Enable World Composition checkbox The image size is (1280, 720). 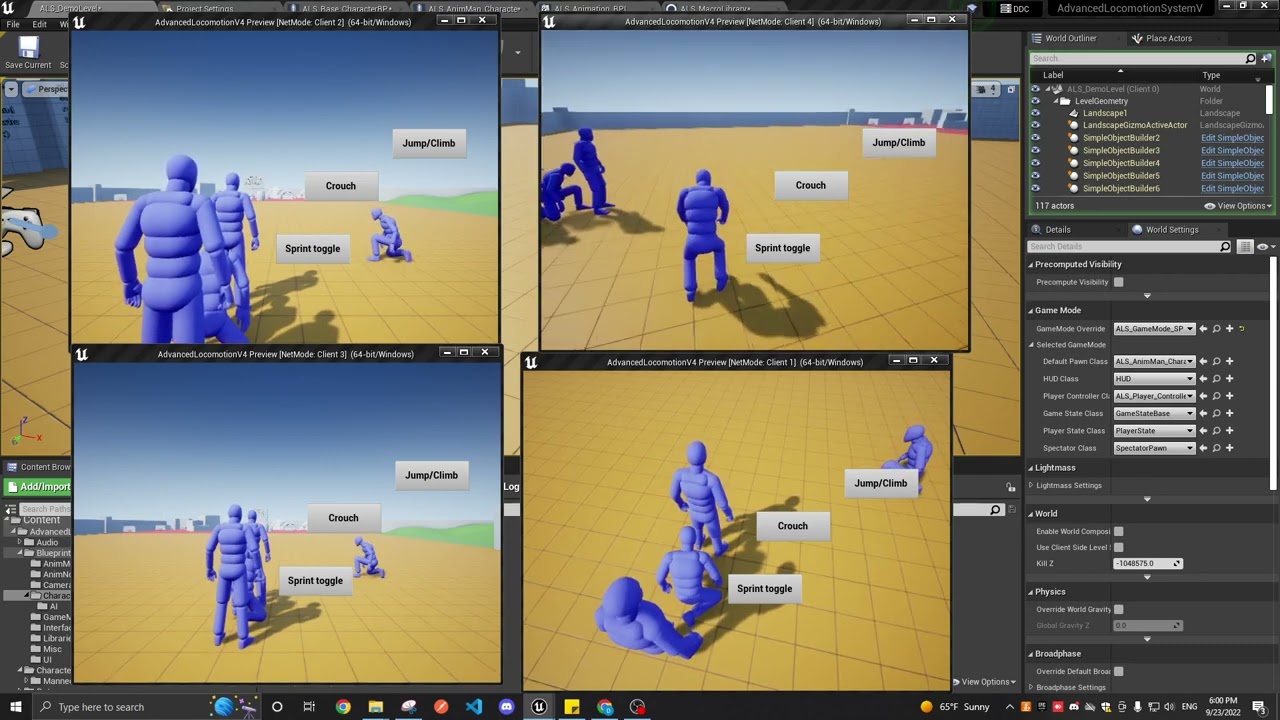pos(1118,531)
